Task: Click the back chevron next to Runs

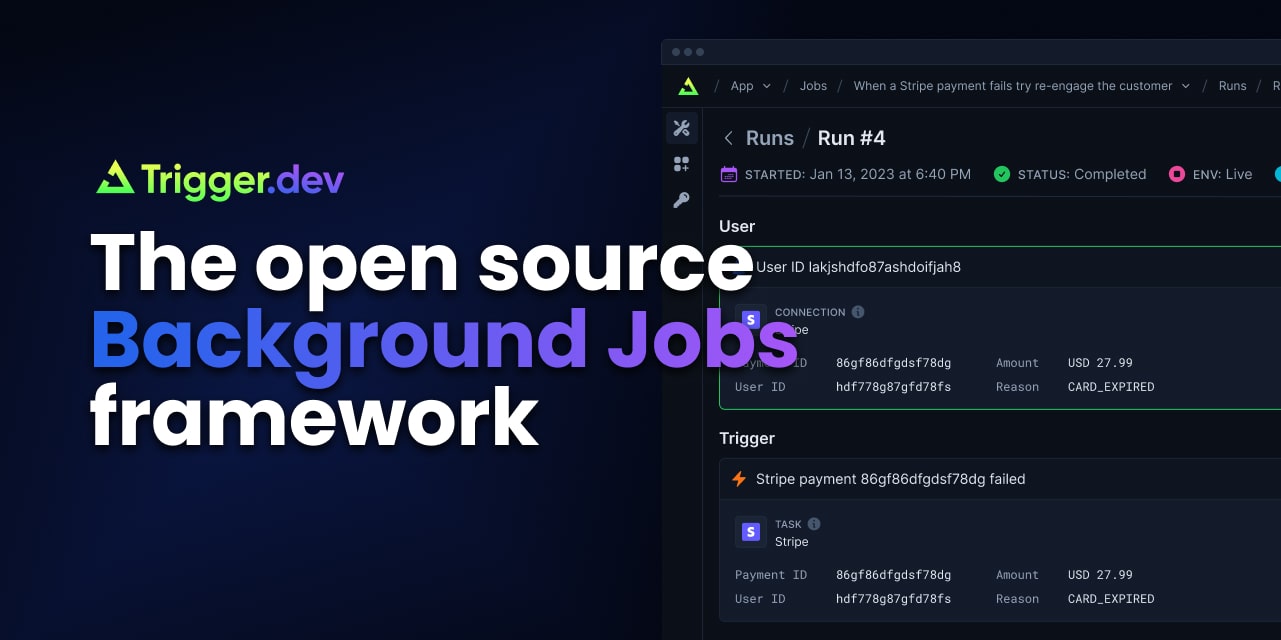Action: pos(729,138)
